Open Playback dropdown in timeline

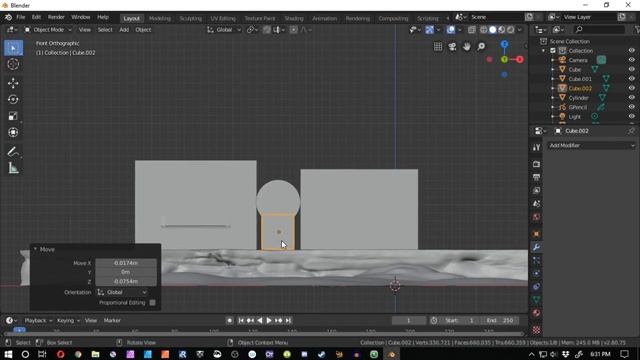pos(39,320)
